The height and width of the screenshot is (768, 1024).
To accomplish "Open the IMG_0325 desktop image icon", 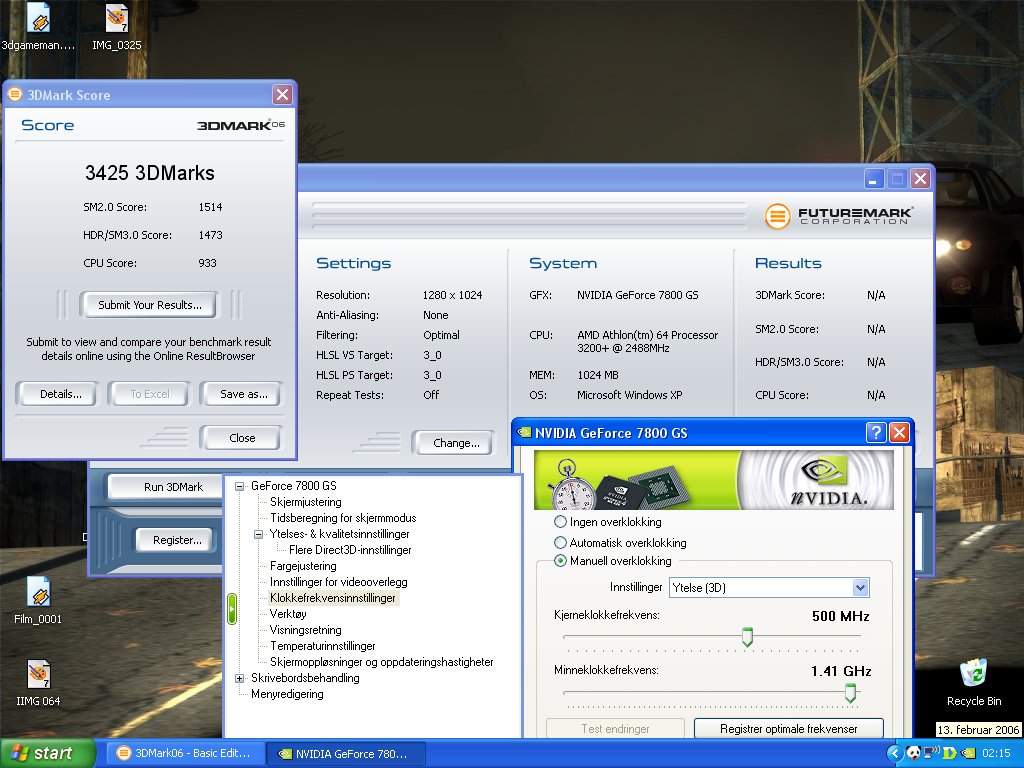I will coord(116,18).
